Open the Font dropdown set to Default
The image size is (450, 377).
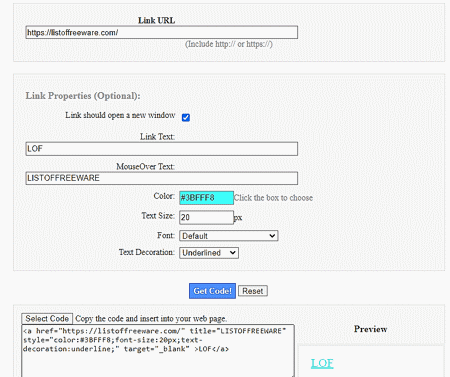coord(228,236)
